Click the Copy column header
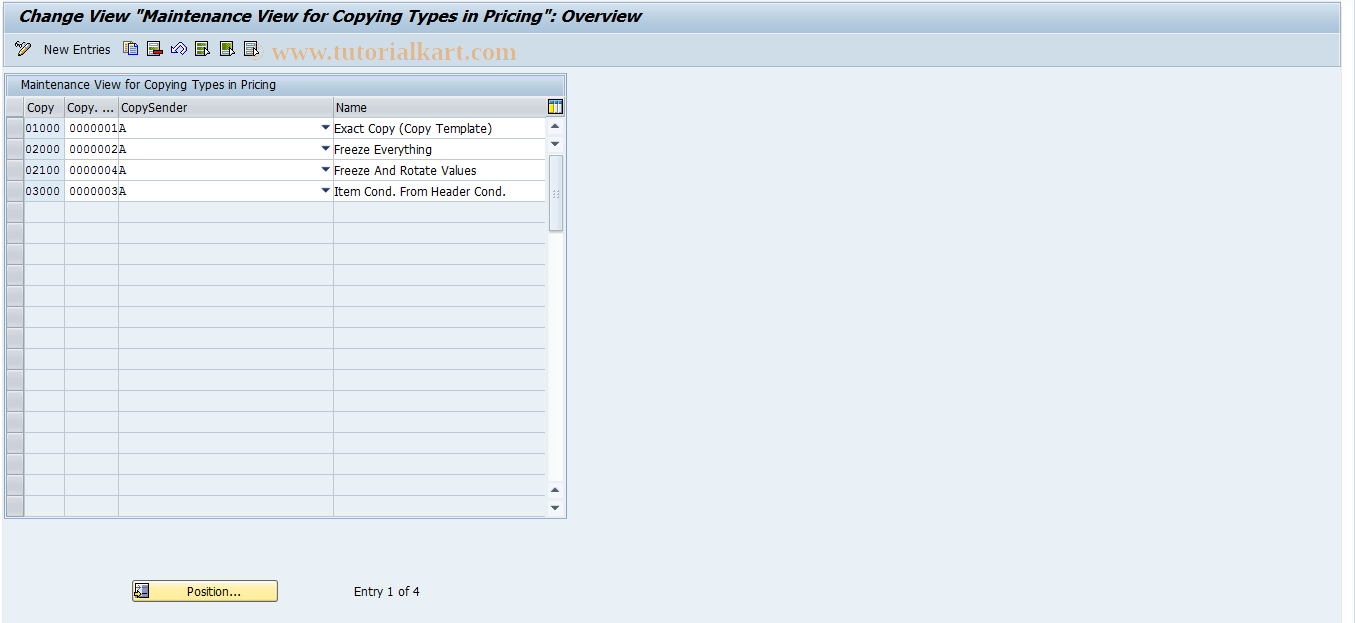This screenshot has height=623, width=1355. pyautogui.click(x=44, y=107)
